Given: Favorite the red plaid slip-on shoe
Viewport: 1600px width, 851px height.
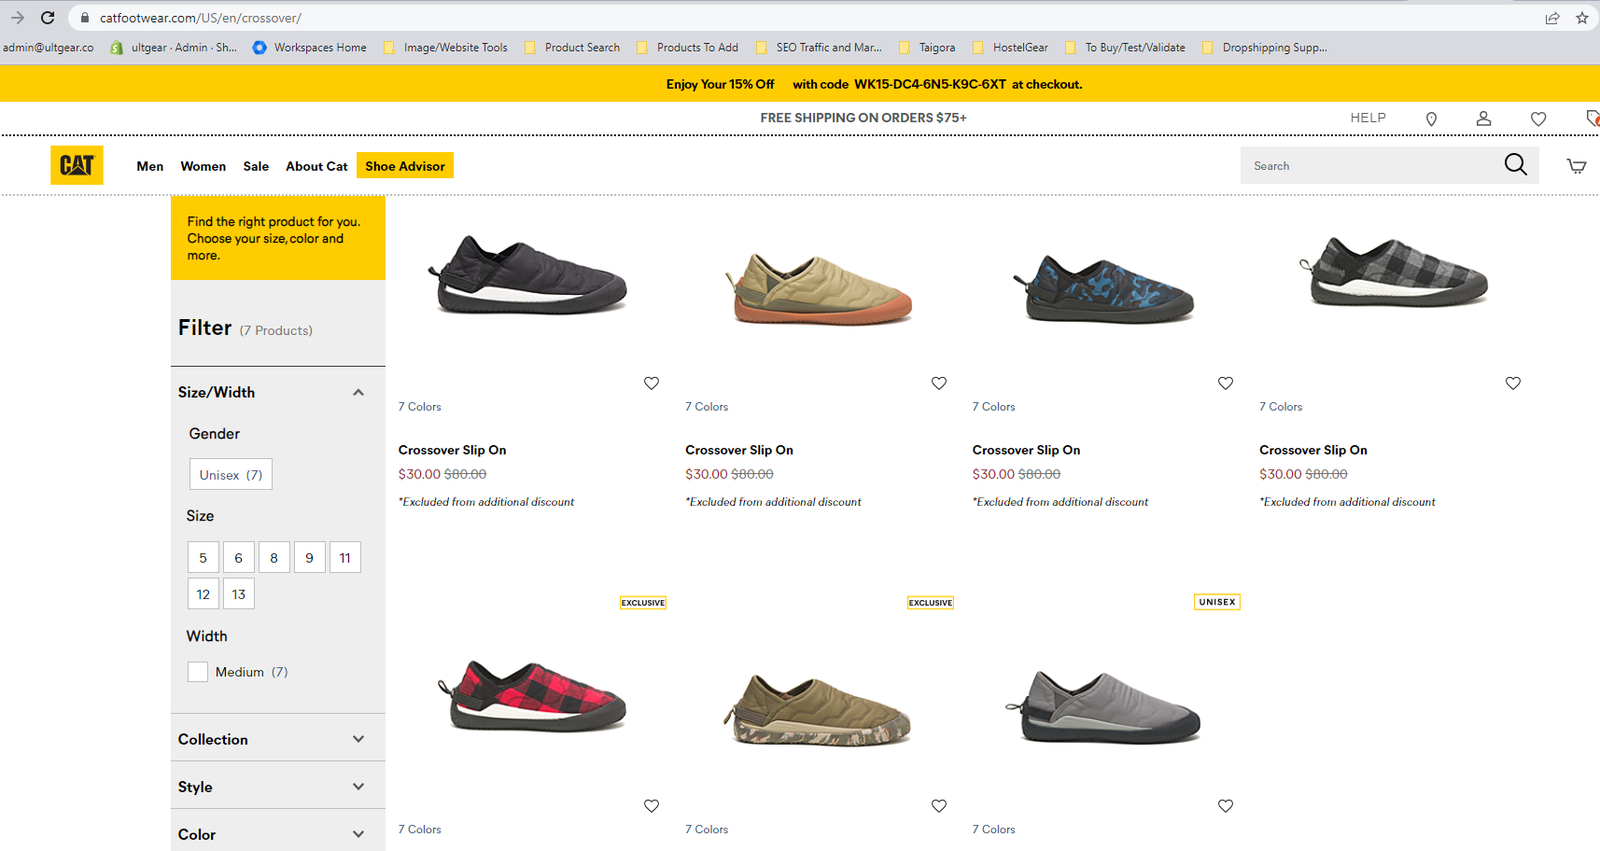Looking at the screenshot, I should coord(651,806).
